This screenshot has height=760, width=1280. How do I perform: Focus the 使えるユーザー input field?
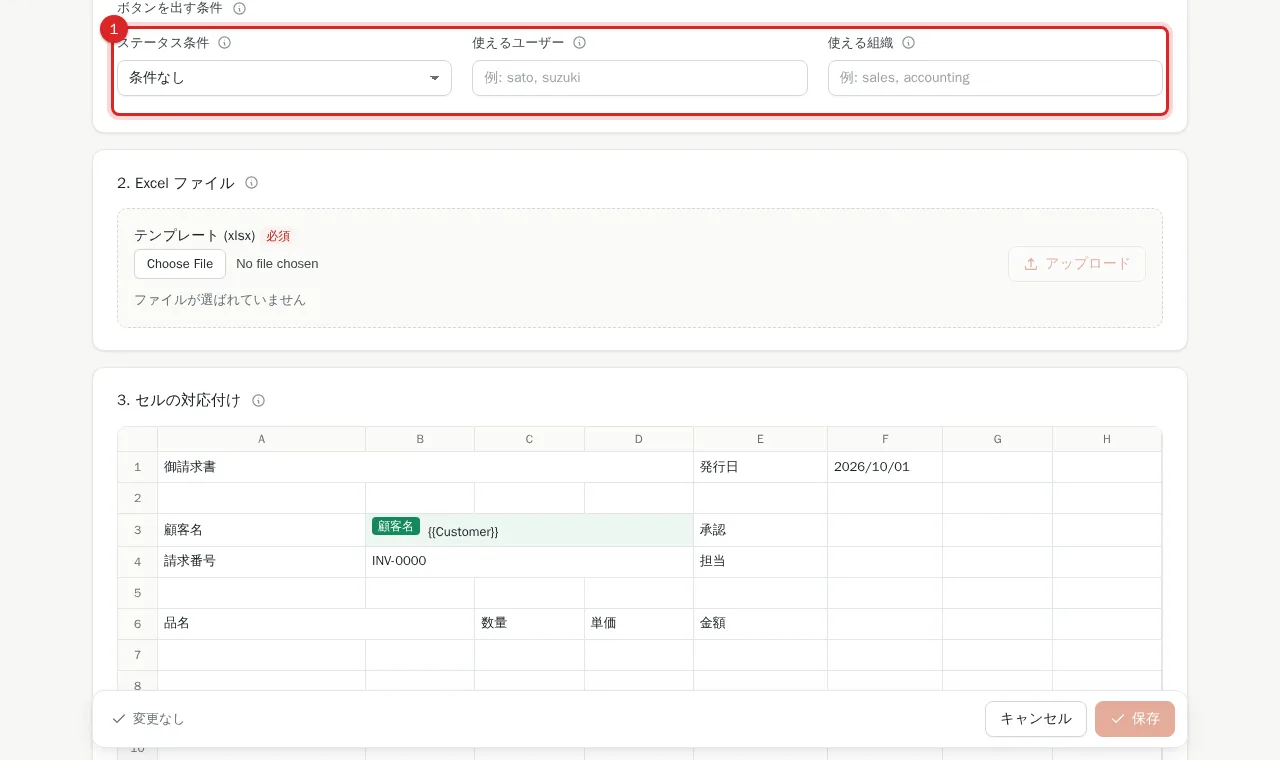[x=640, y=78]
